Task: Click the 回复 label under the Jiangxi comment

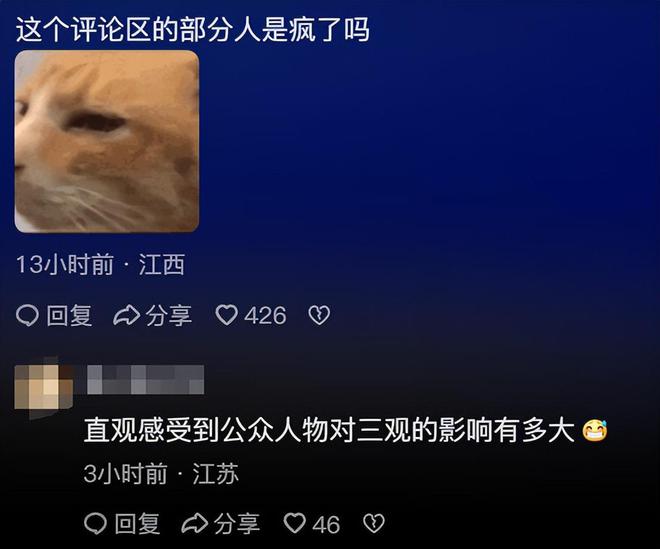Action: pos(69,316)
